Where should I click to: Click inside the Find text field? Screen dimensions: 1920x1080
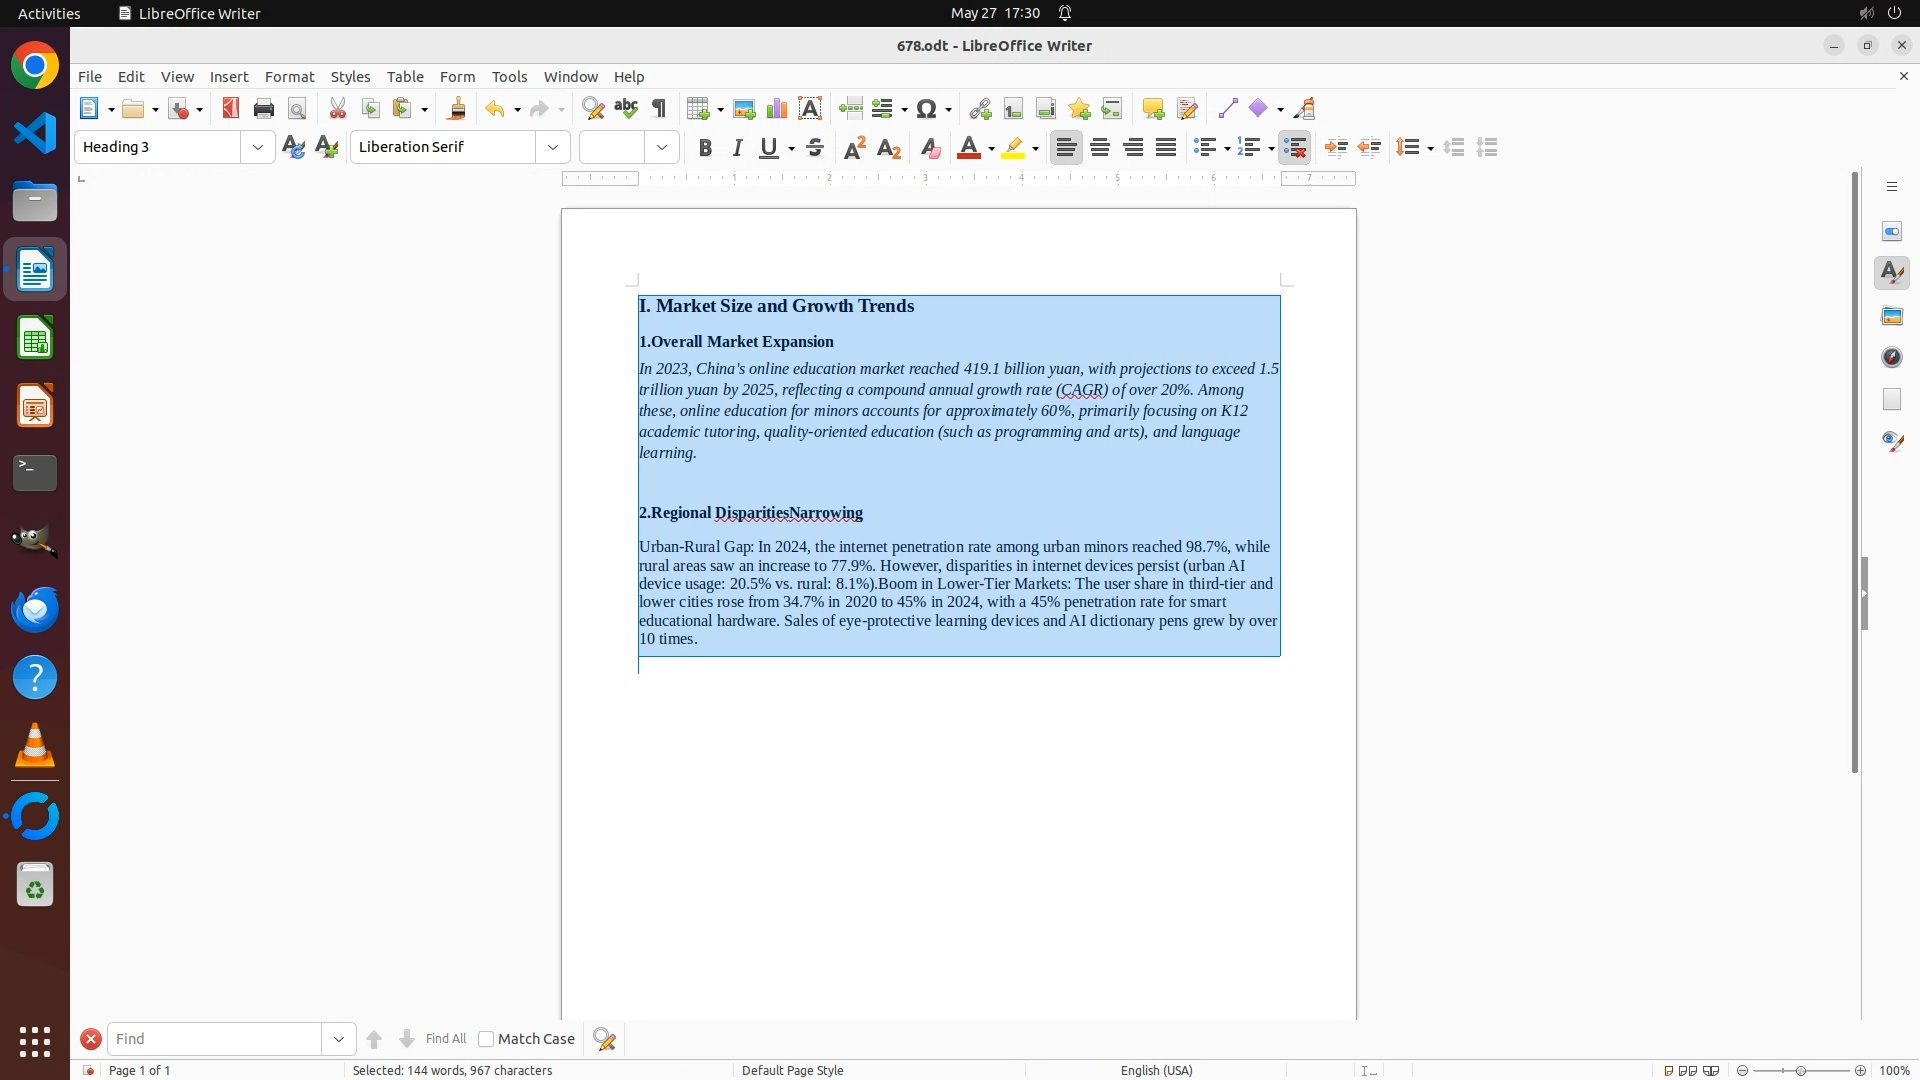point(215,1039)
